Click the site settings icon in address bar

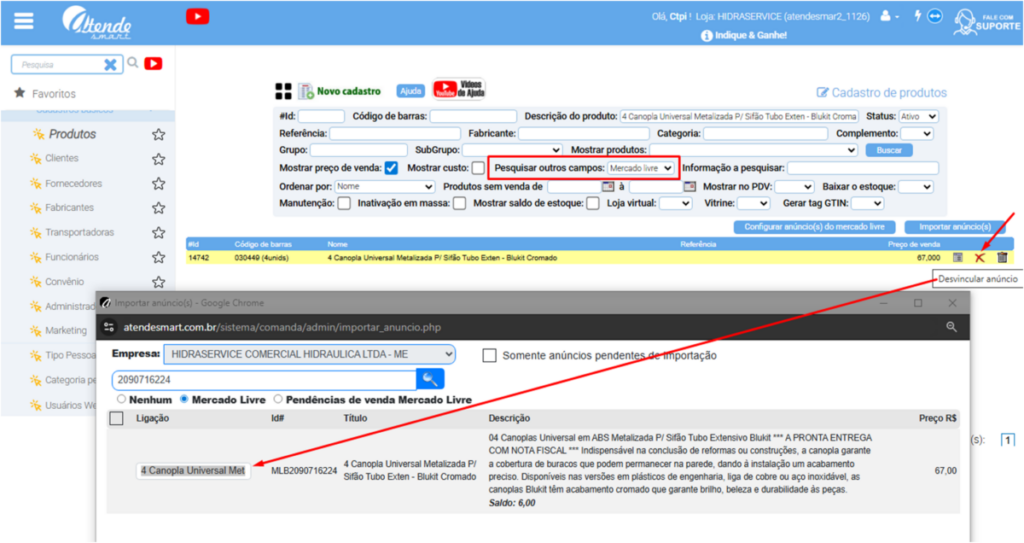tap(109, 327)
